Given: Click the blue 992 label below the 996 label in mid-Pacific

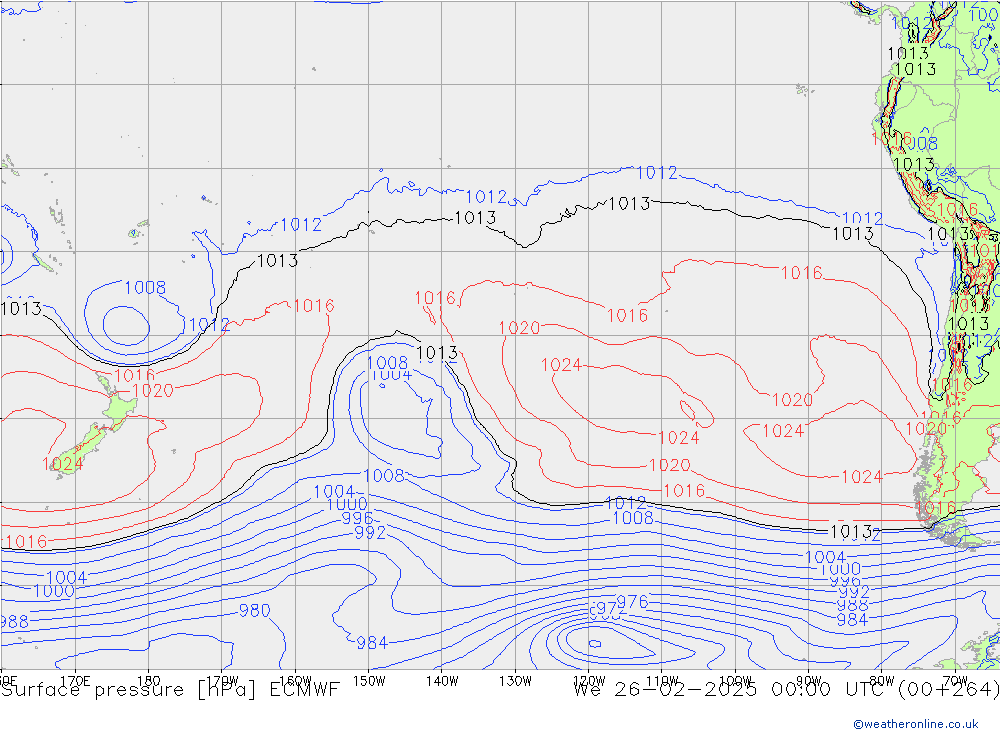Looking at the screenshot, I should tap(370, 532).
